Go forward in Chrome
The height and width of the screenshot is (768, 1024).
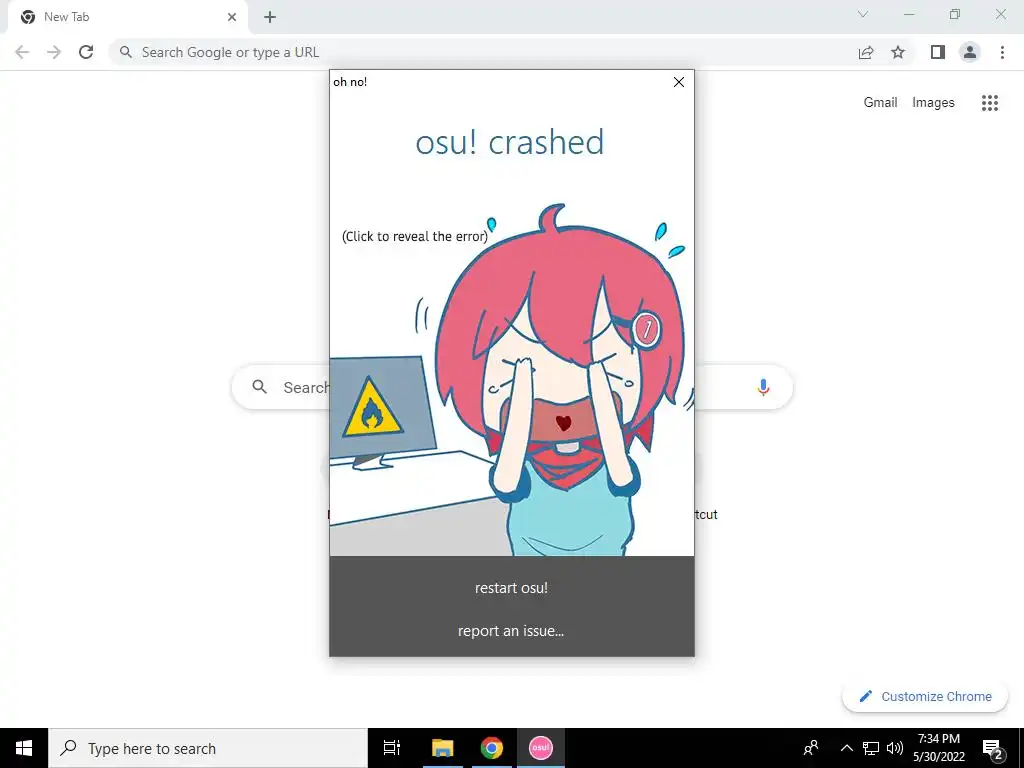click(x=54, y=52)
